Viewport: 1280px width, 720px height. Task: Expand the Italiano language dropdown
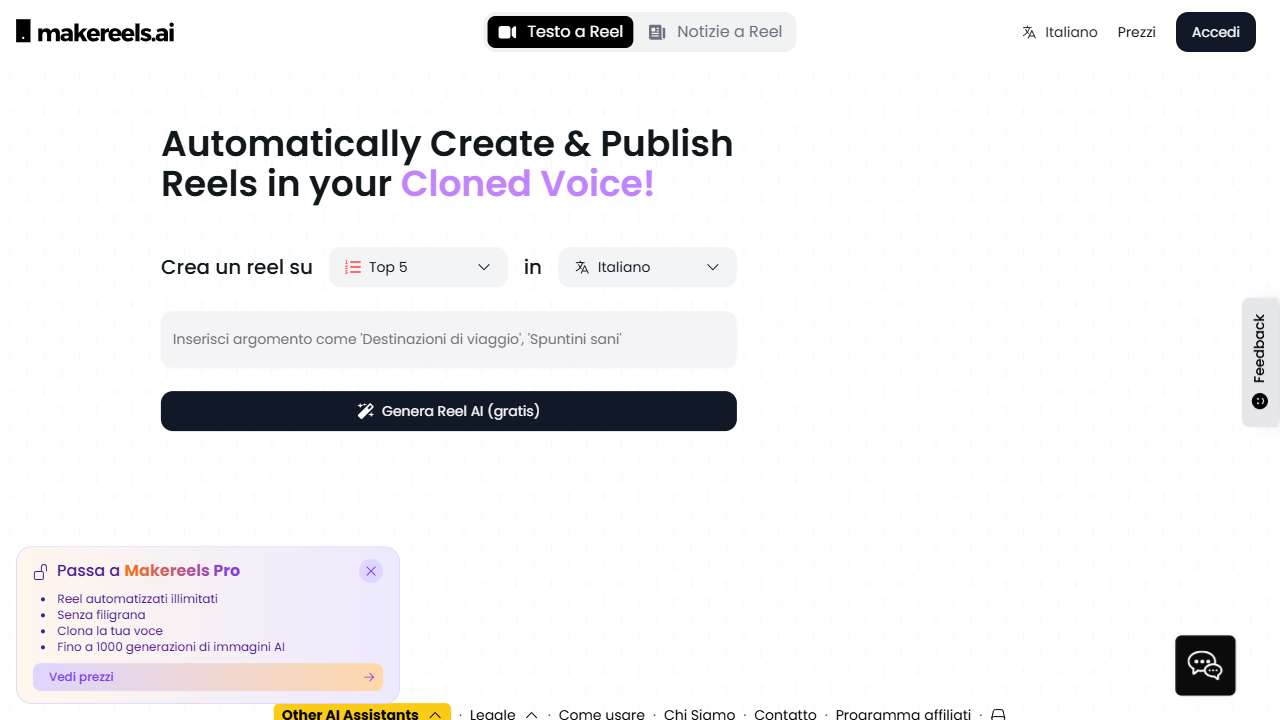[x=647, y=267]
